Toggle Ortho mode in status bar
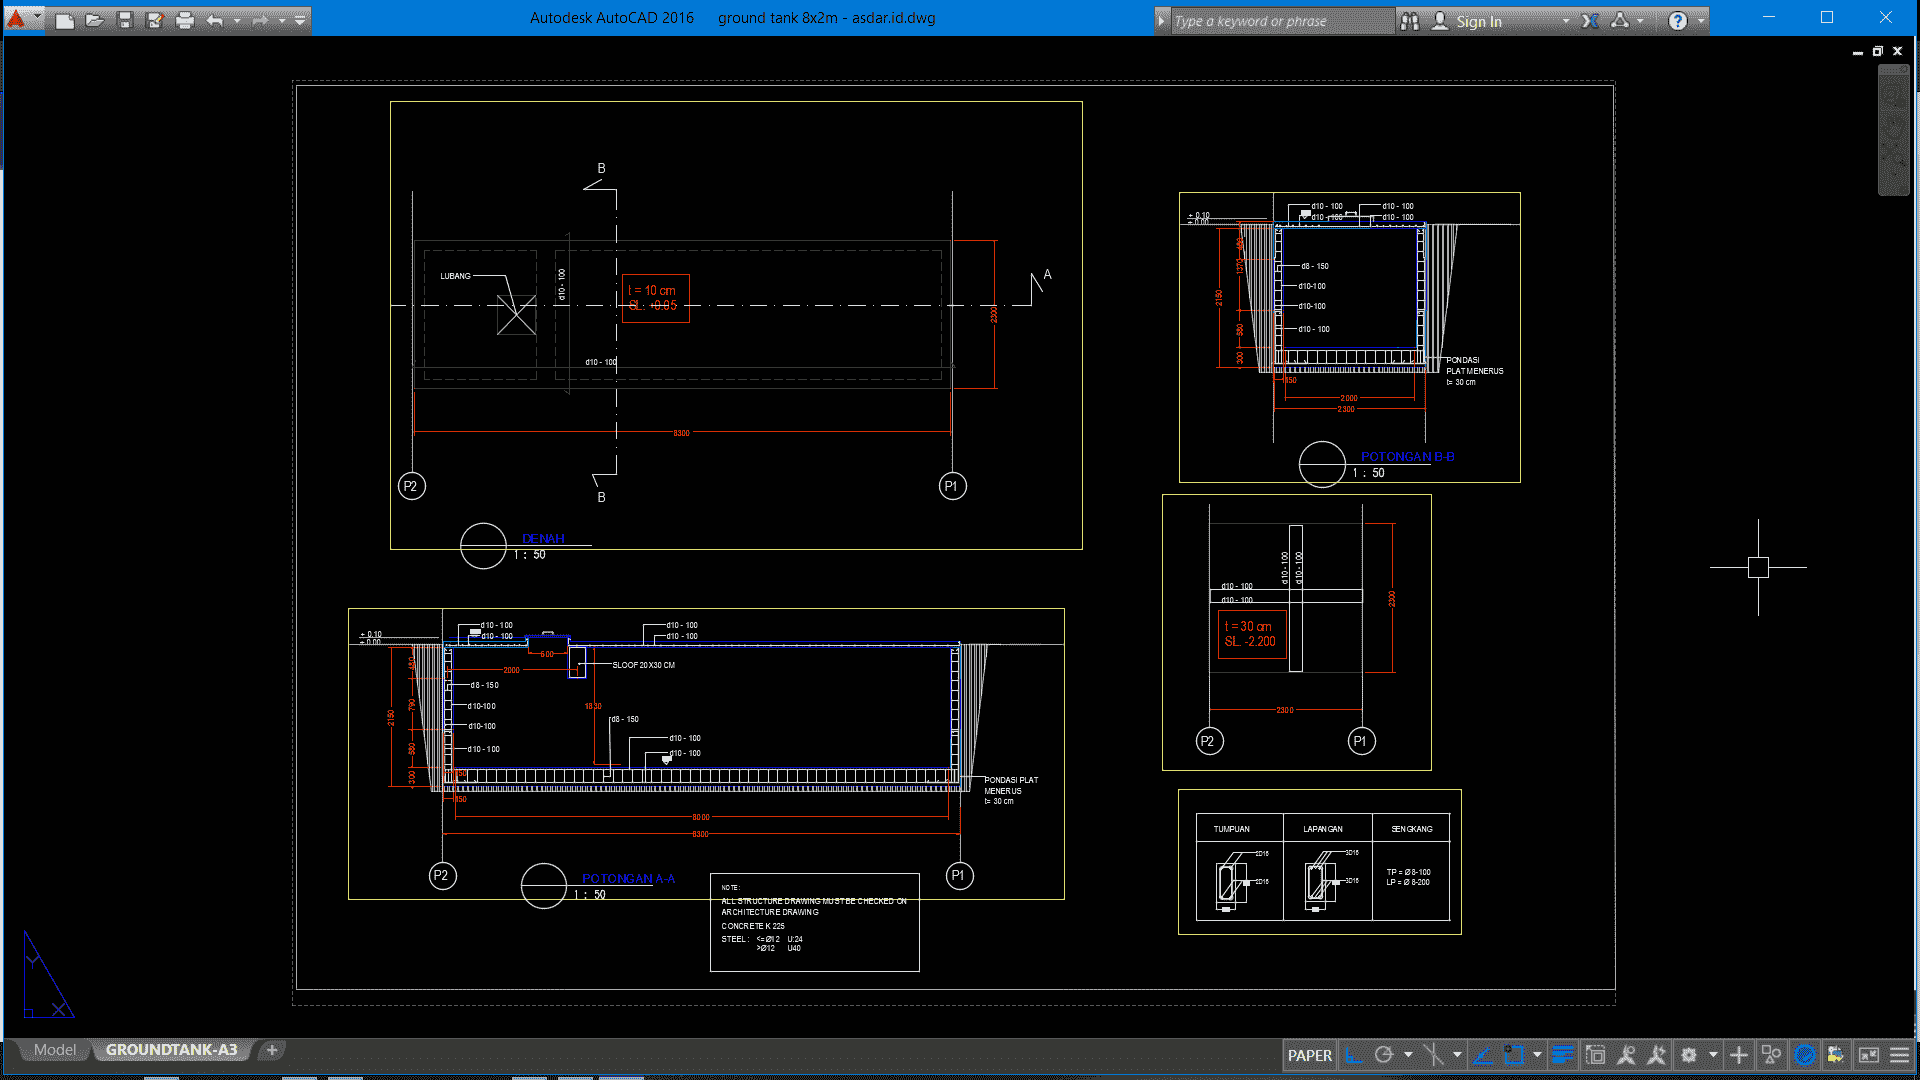The image size is (1920, 1080). click(1354, 1055)
